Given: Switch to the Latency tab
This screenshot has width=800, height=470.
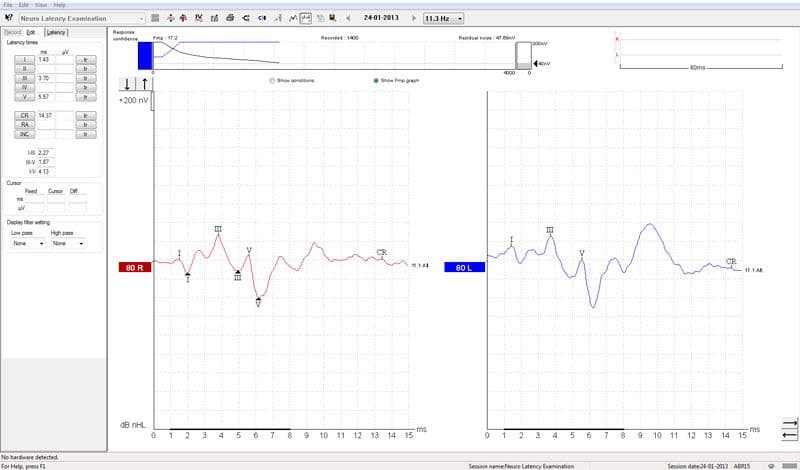Looking at the screenshot, I should point(56,32).
